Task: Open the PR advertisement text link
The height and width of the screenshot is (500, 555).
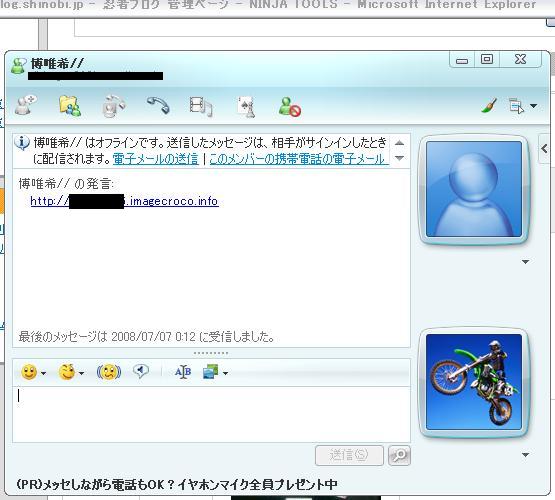Action: coord(177,484)
